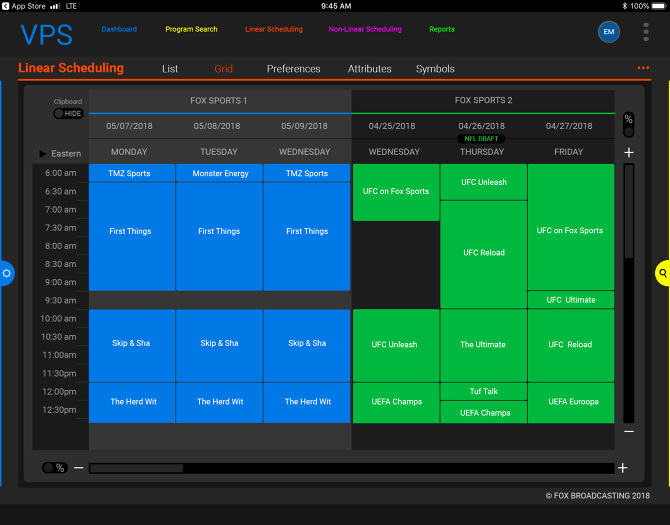The height and width of the screenshot is (525, 670).
Task: Open the Attributes tab
Action: click(x=370, y=69)
